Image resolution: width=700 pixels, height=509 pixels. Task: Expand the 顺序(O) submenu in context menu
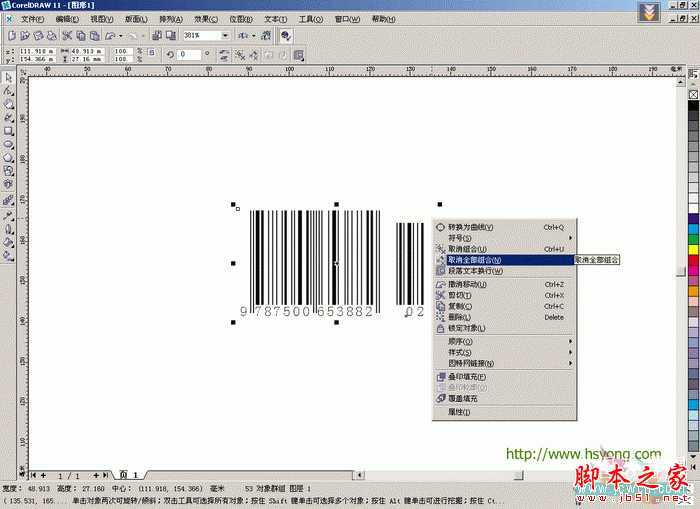tap(504, 342)
